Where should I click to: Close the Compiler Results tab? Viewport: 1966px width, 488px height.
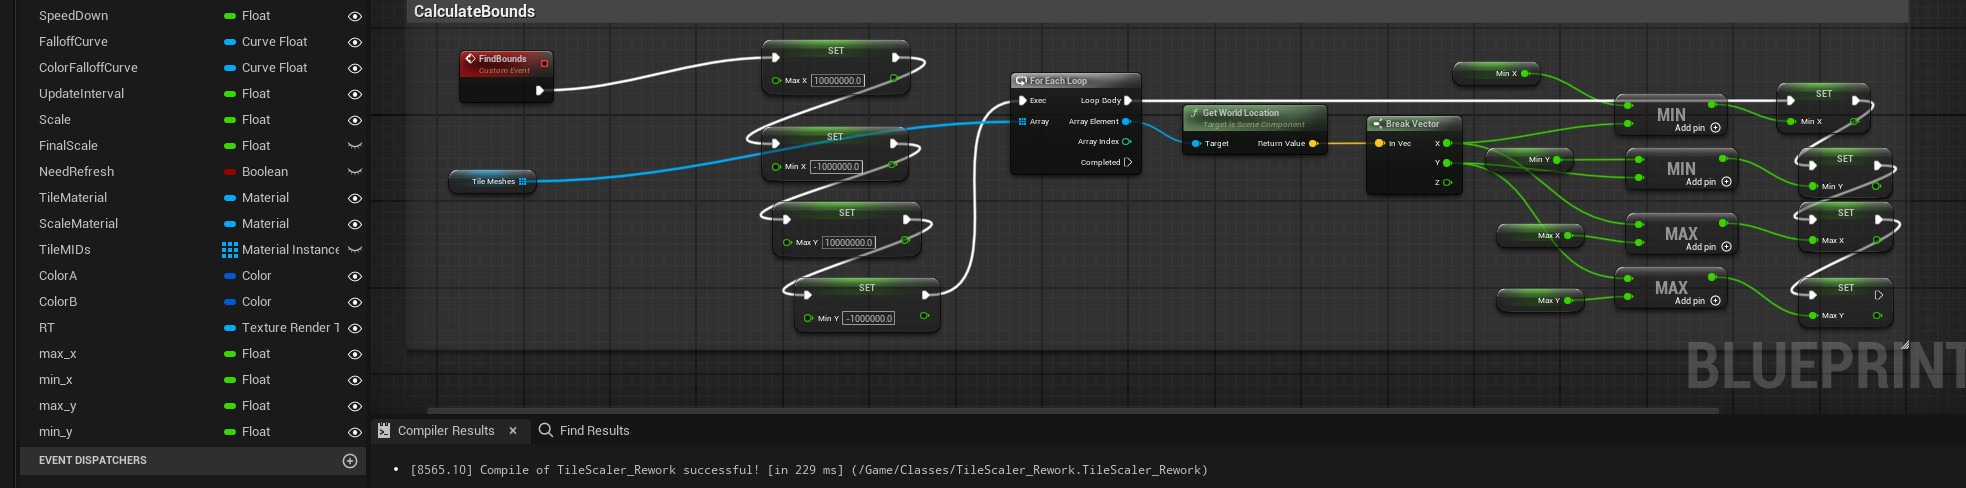[x=513, y=431]
